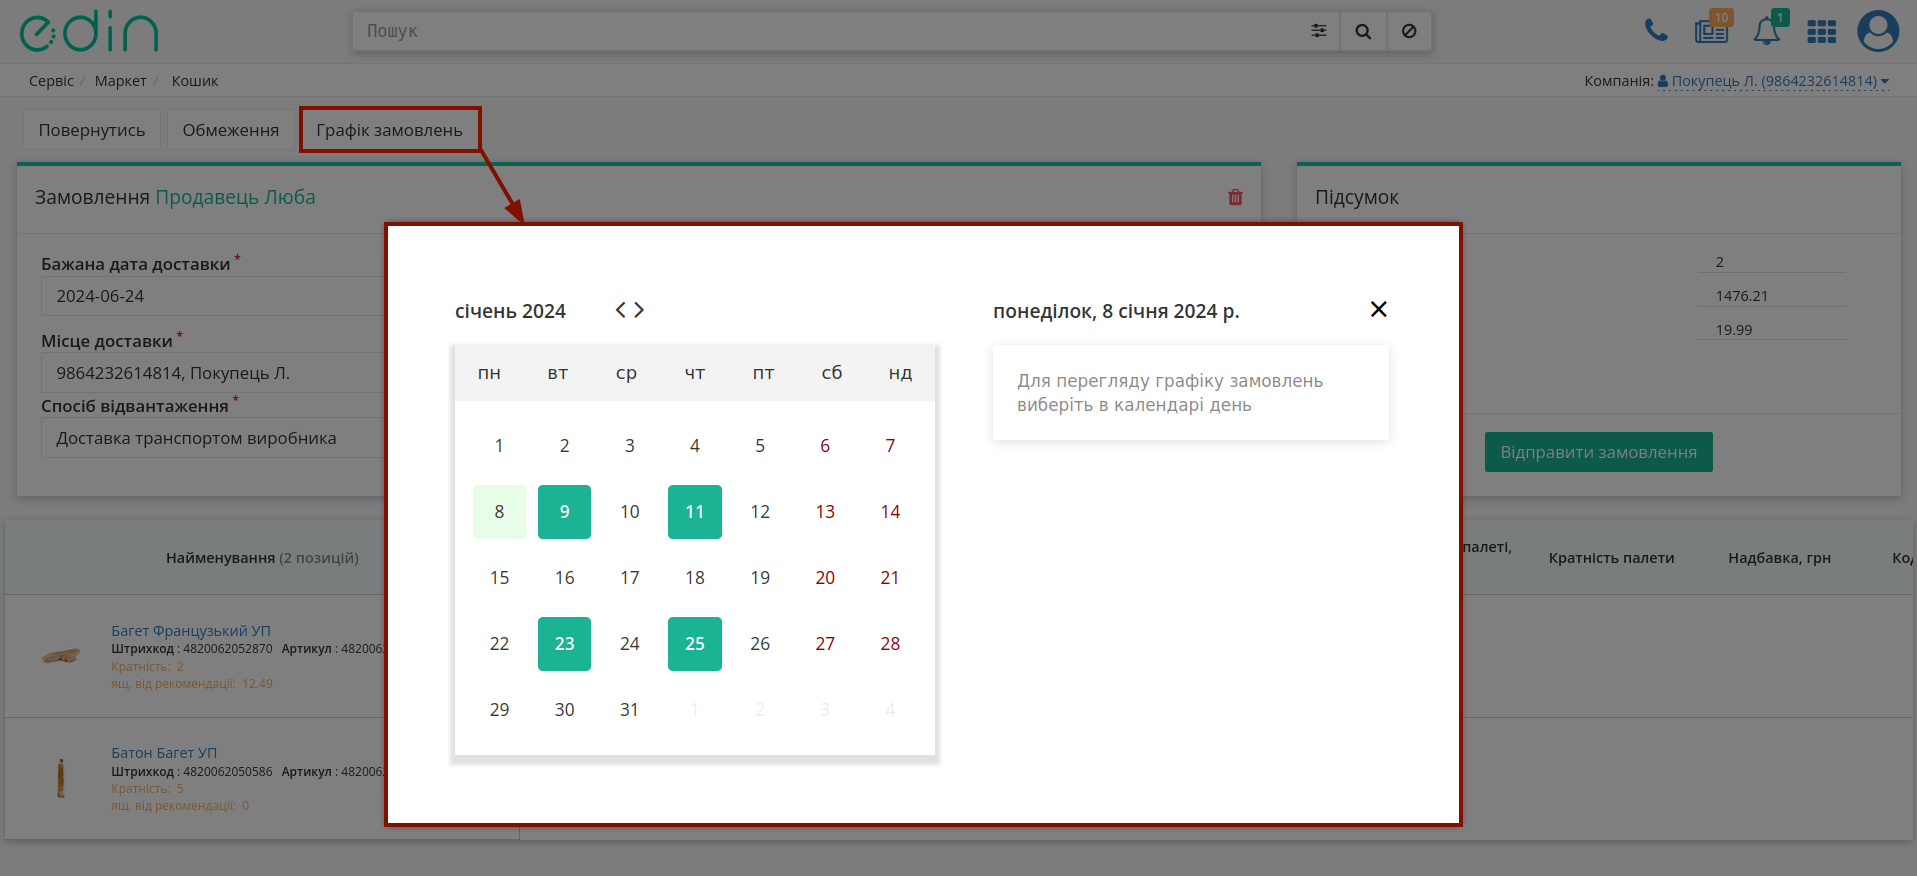Viewport: 1917px width, 876px height.
Task: Expand company selector Покупець Л.
Action: click(1773, 81)
